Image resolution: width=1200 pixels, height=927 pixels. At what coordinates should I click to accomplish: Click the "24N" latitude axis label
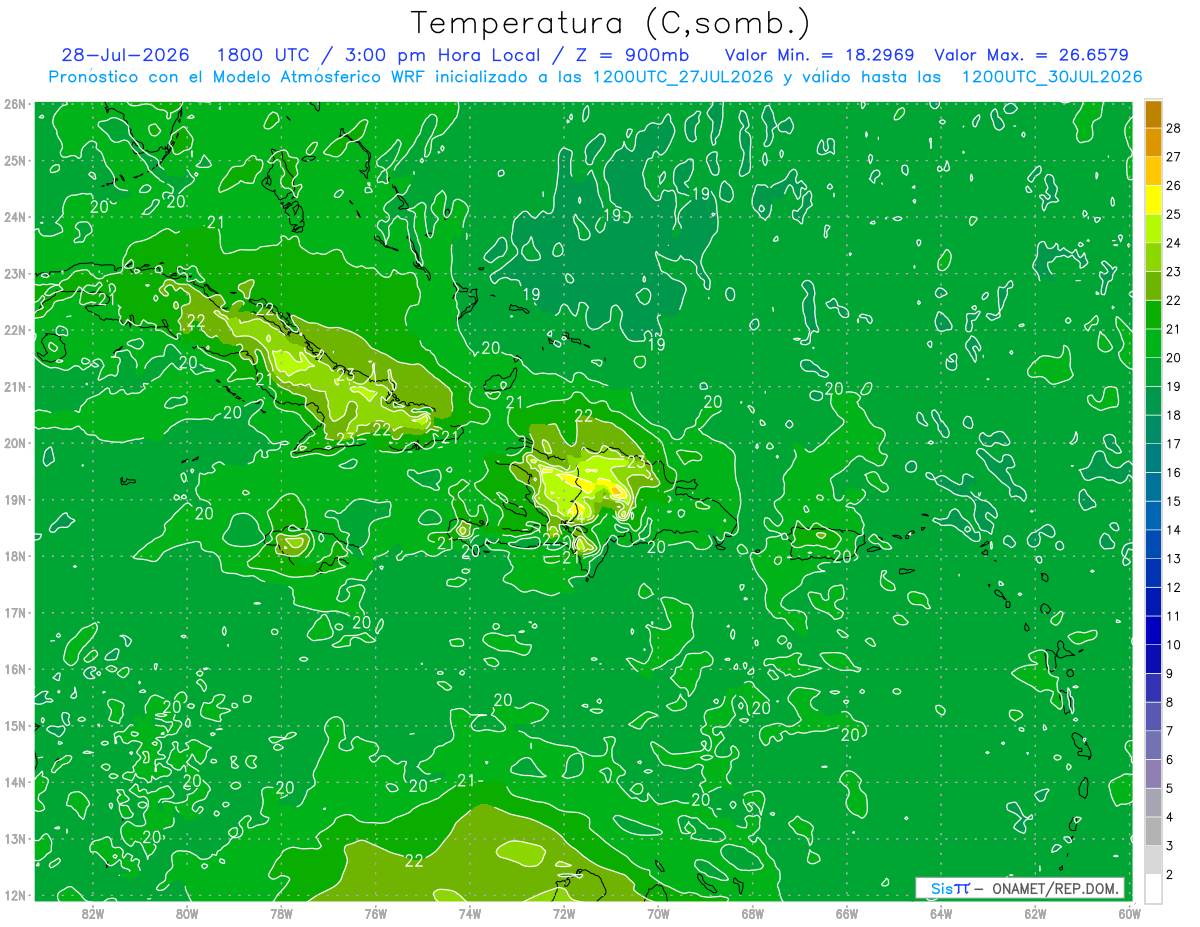pyautogui.click(x=14, y=217)
